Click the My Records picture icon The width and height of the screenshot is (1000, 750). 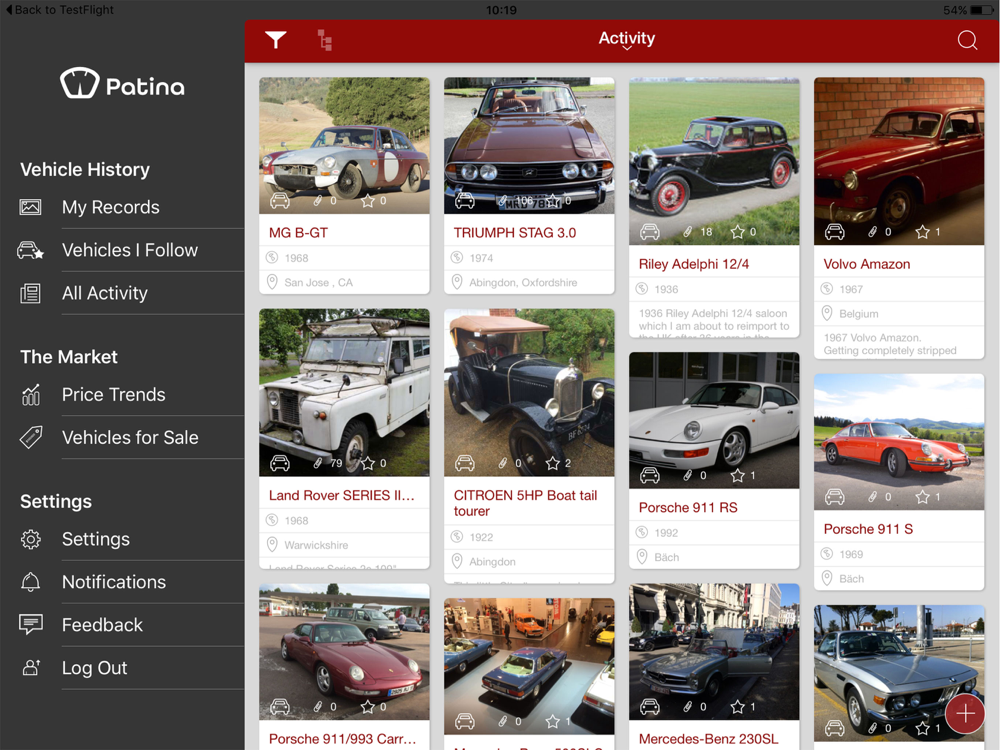[x=31, y=207]
